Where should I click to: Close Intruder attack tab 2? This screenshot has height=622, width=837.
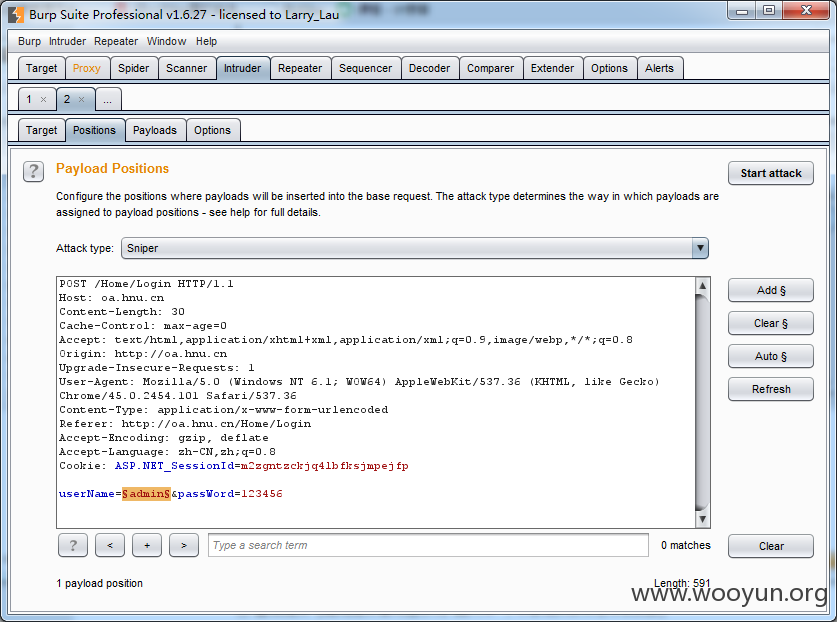click(82, 99)
